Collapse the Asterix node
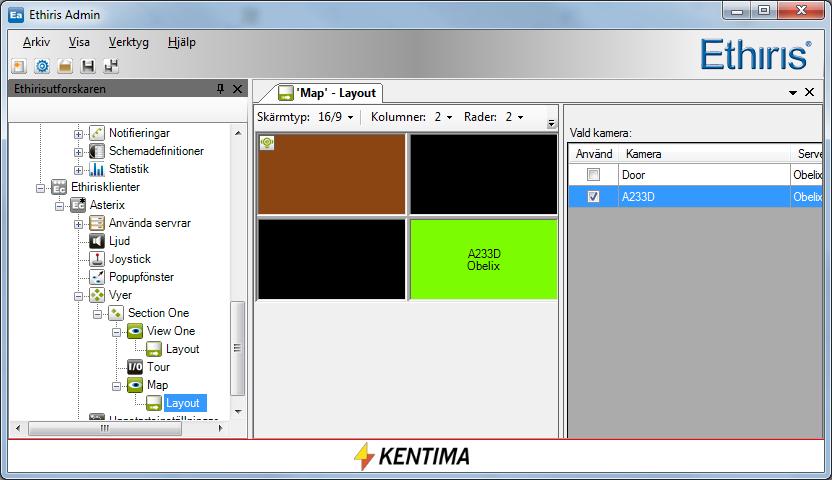832x480 pixels. pyautogui.click(x=59, y=206)
